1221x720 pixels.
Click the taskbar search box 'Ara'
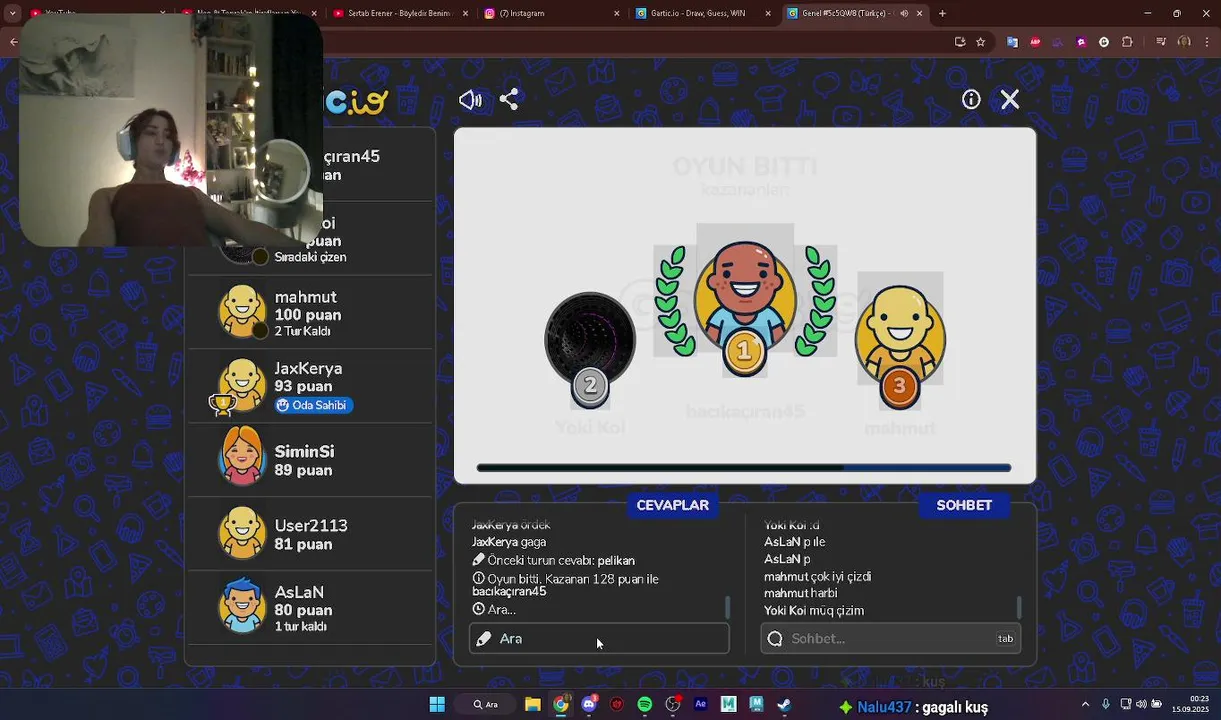pos(486,705)
